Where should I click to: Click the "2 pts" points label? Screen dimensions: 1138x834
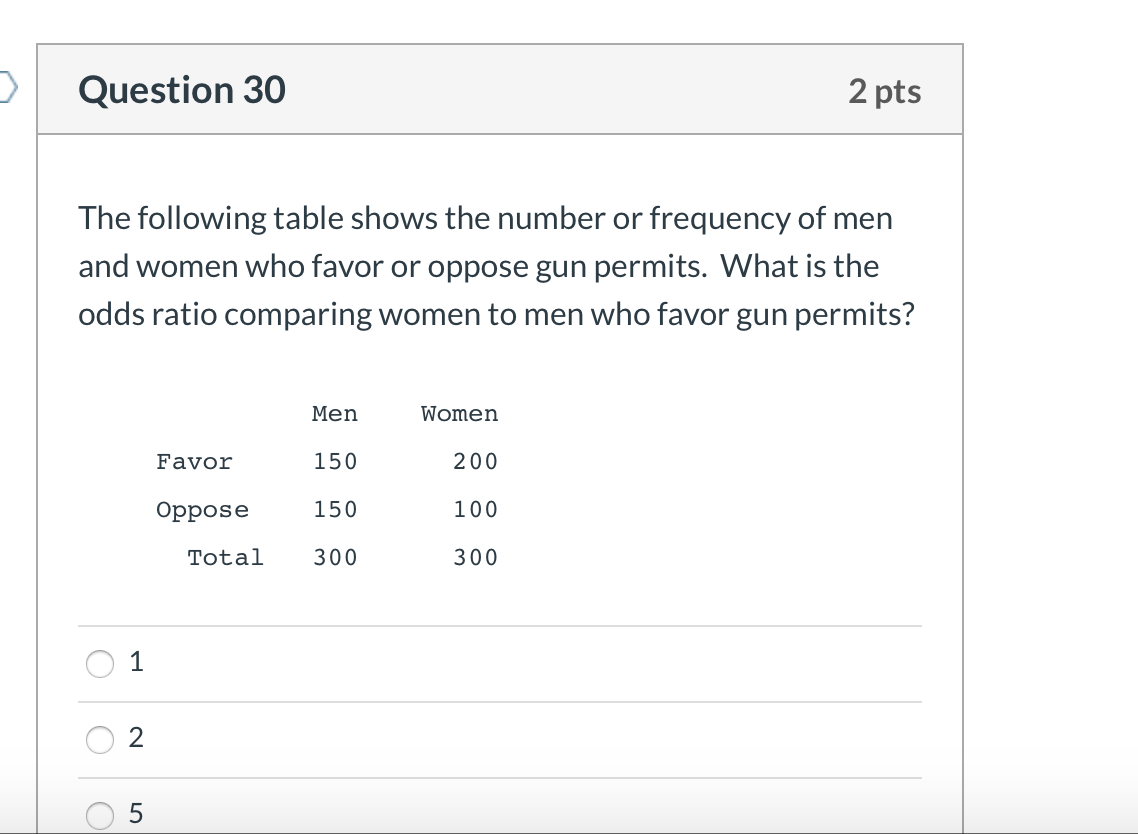[x=885, y=91]
